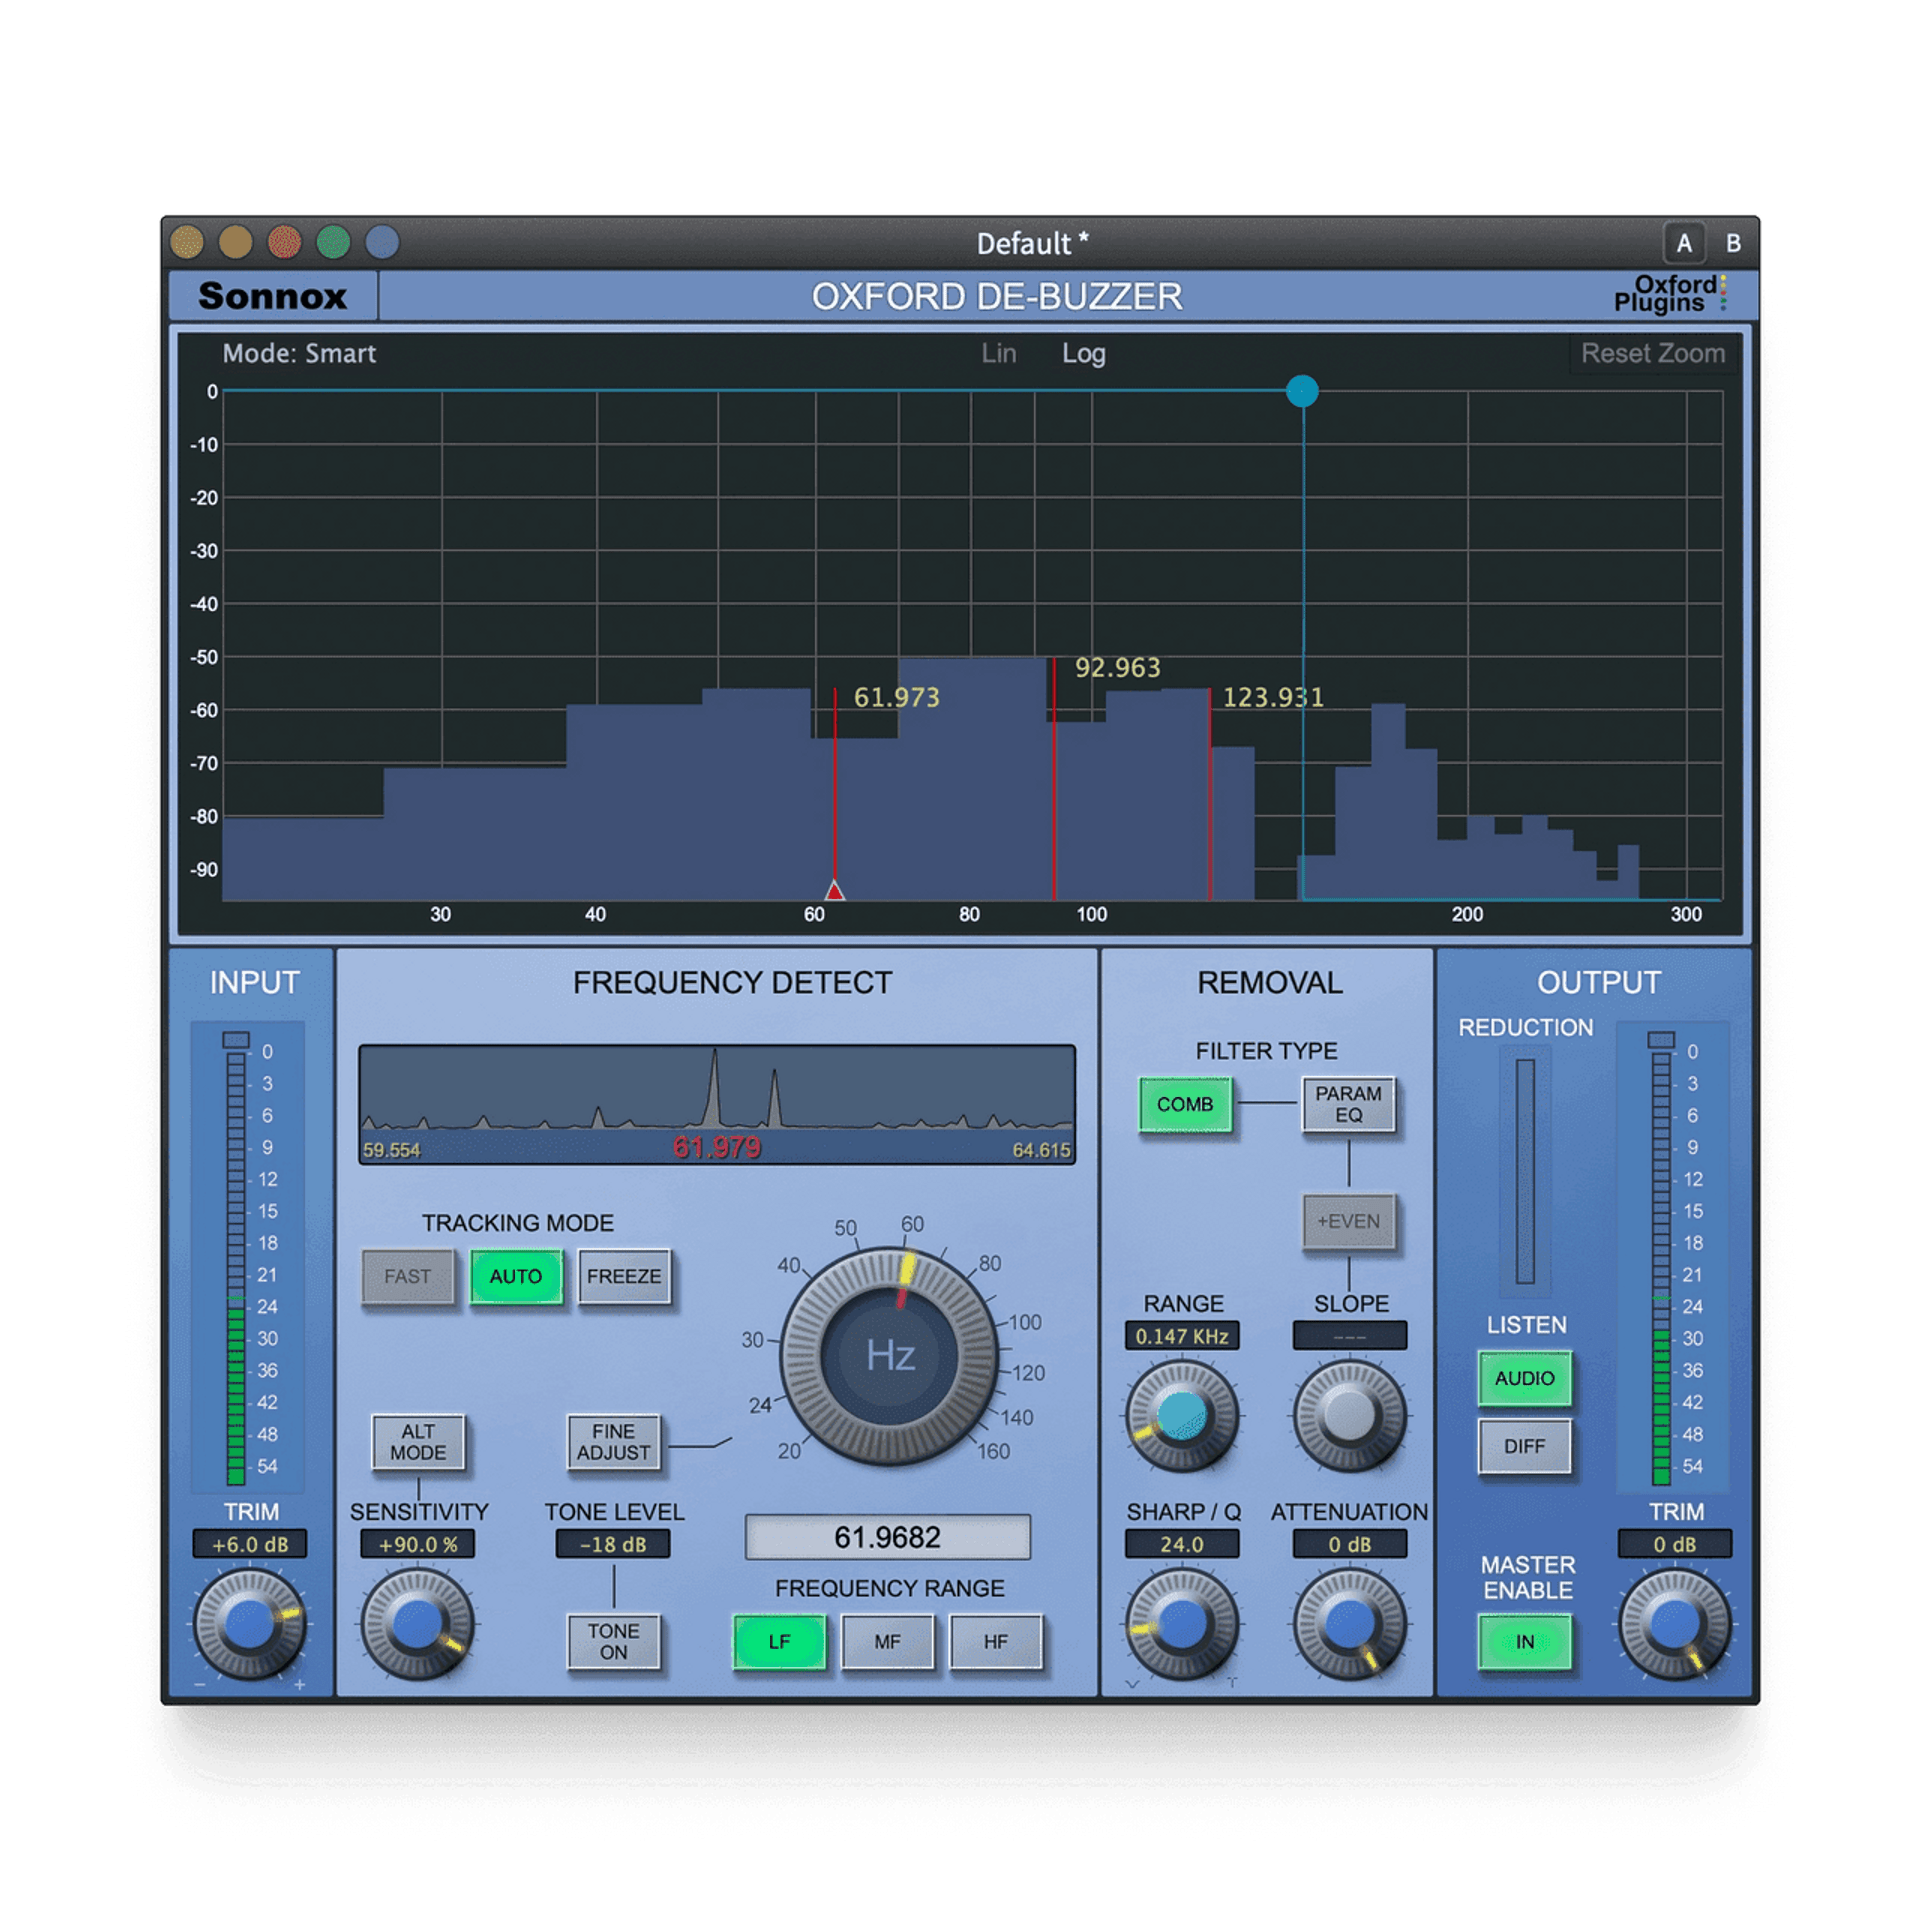Click the SLOPE knob
This screenshot has width=1920, height=1920.
(1349, 1416)
